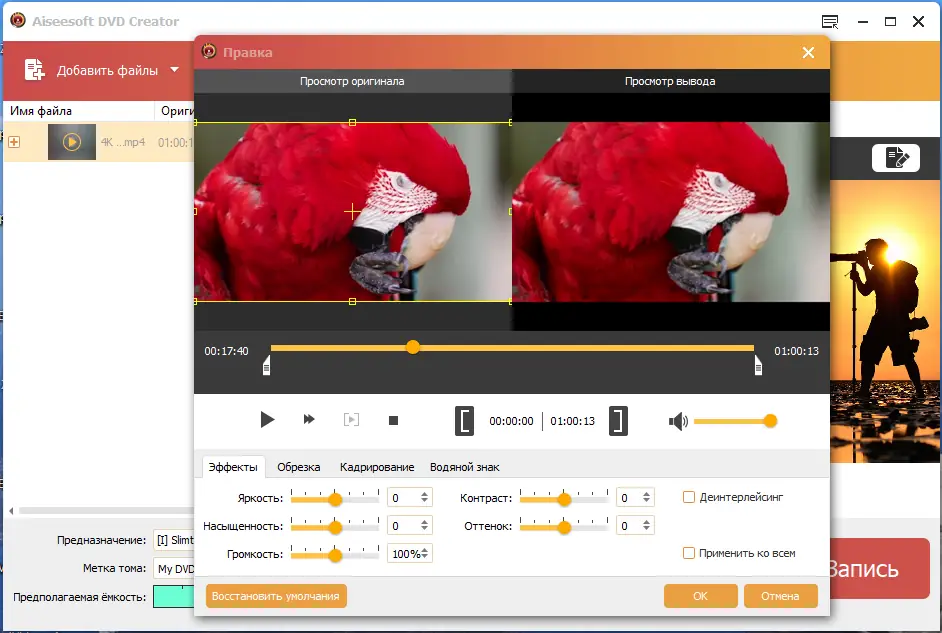The width and height of the screenshot is (942, 633).
Task: Click the Оттенок value stepper arrows
Action: tap(646, 525)
